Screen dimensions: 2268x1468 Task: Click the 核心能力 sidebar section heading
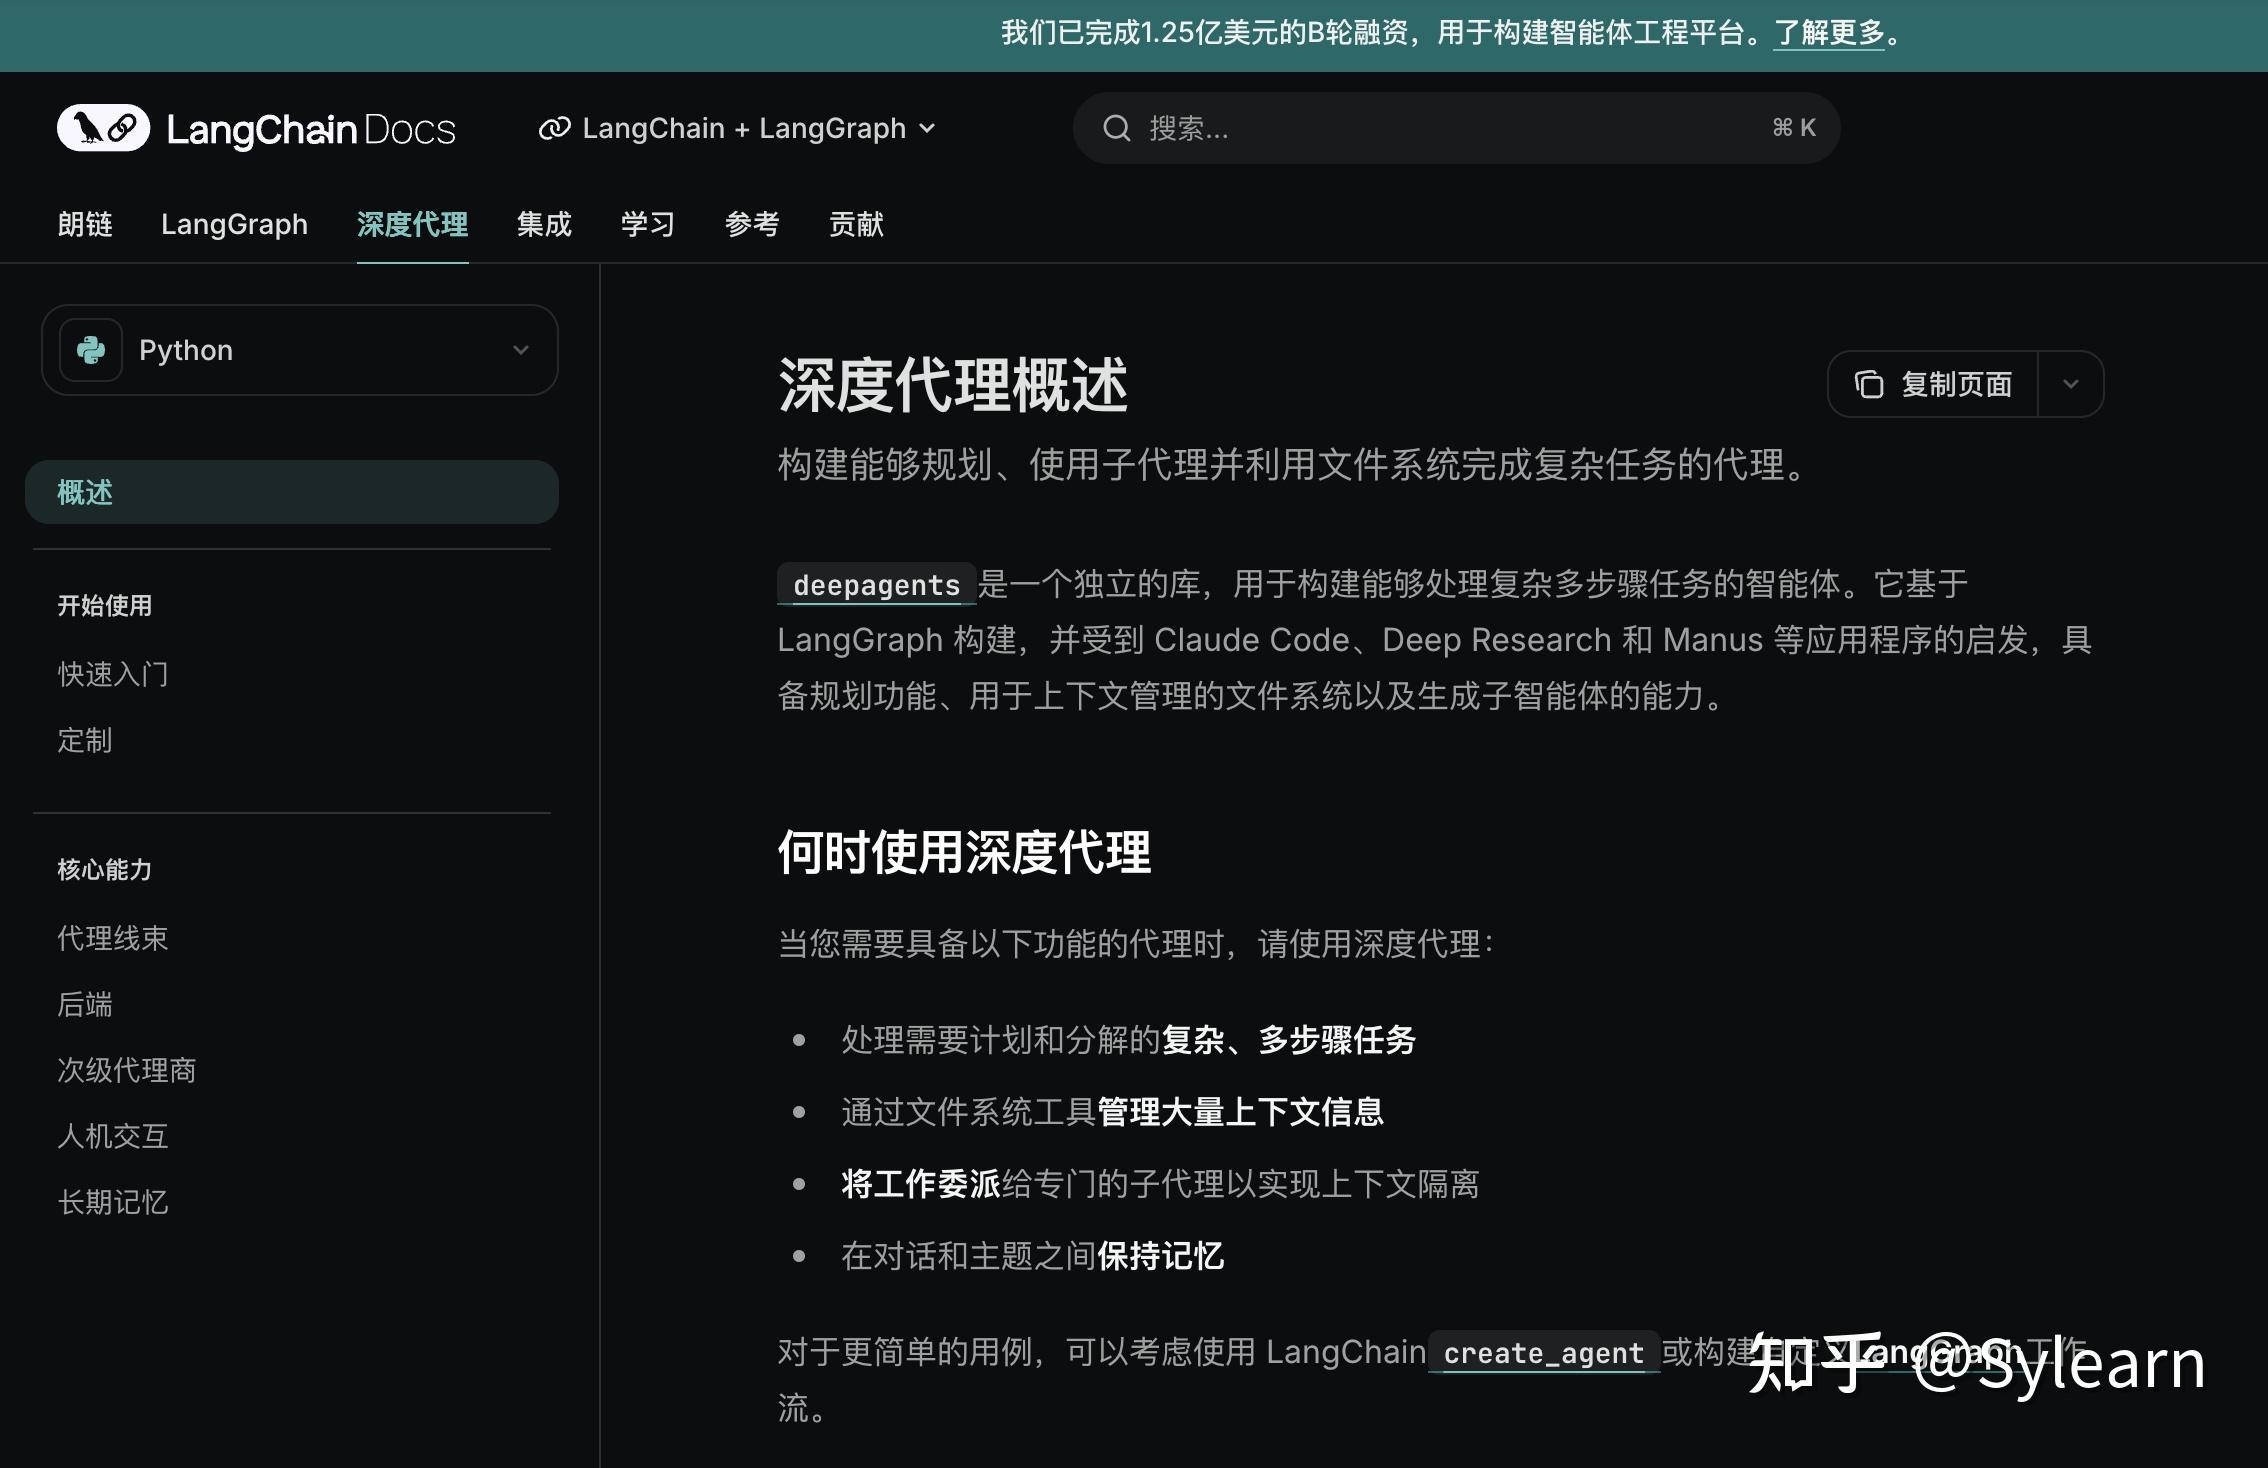pos(105,870)
